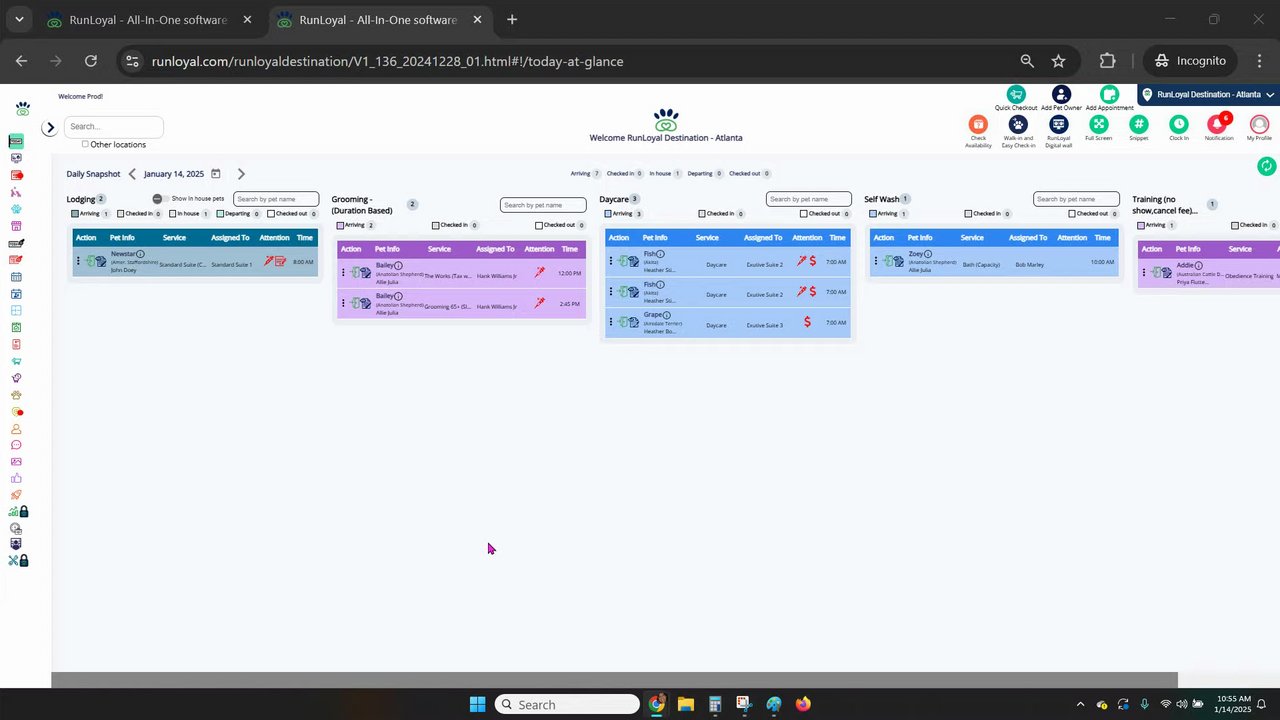Open RunLoyal Destination - Atlanta location dropdown
The height and width of the screenshot is (720, 1280).
tap(1208, 95)
